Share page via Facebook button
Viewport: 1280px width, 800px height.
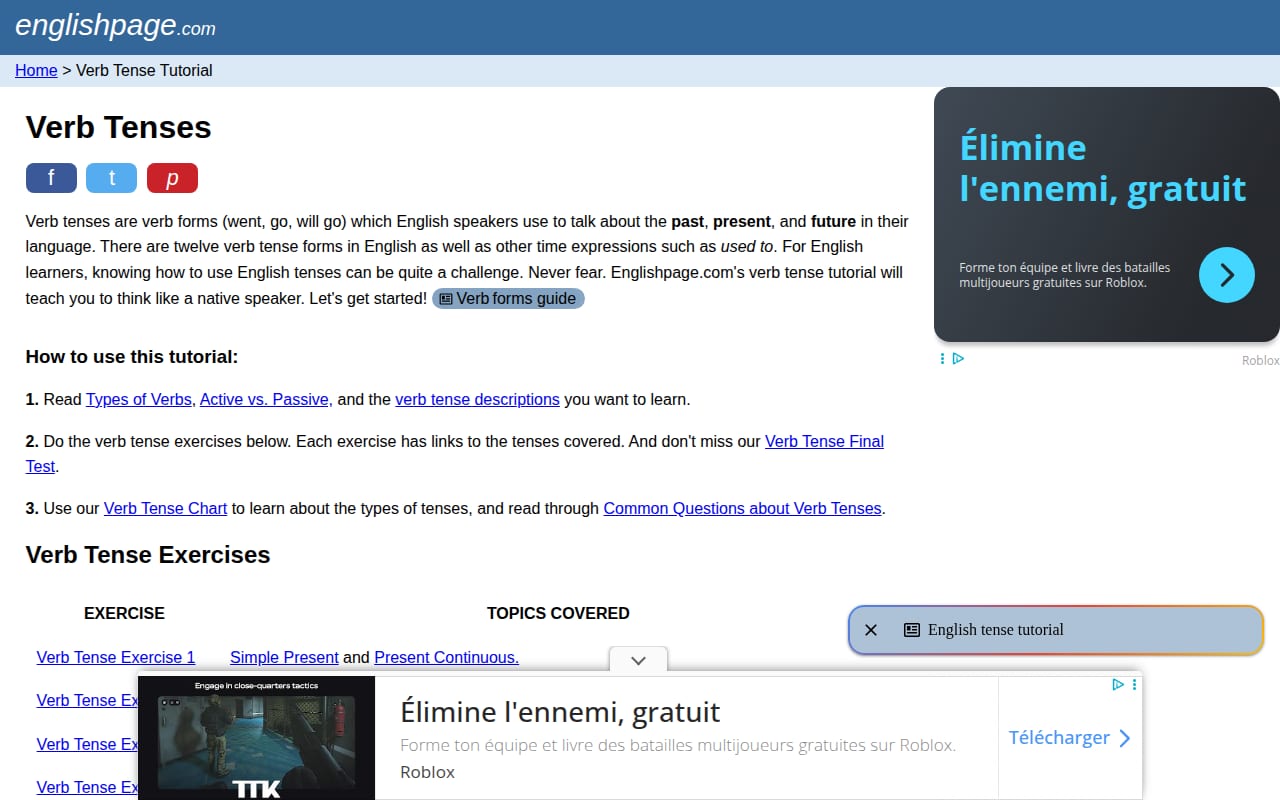pos(51,178)
